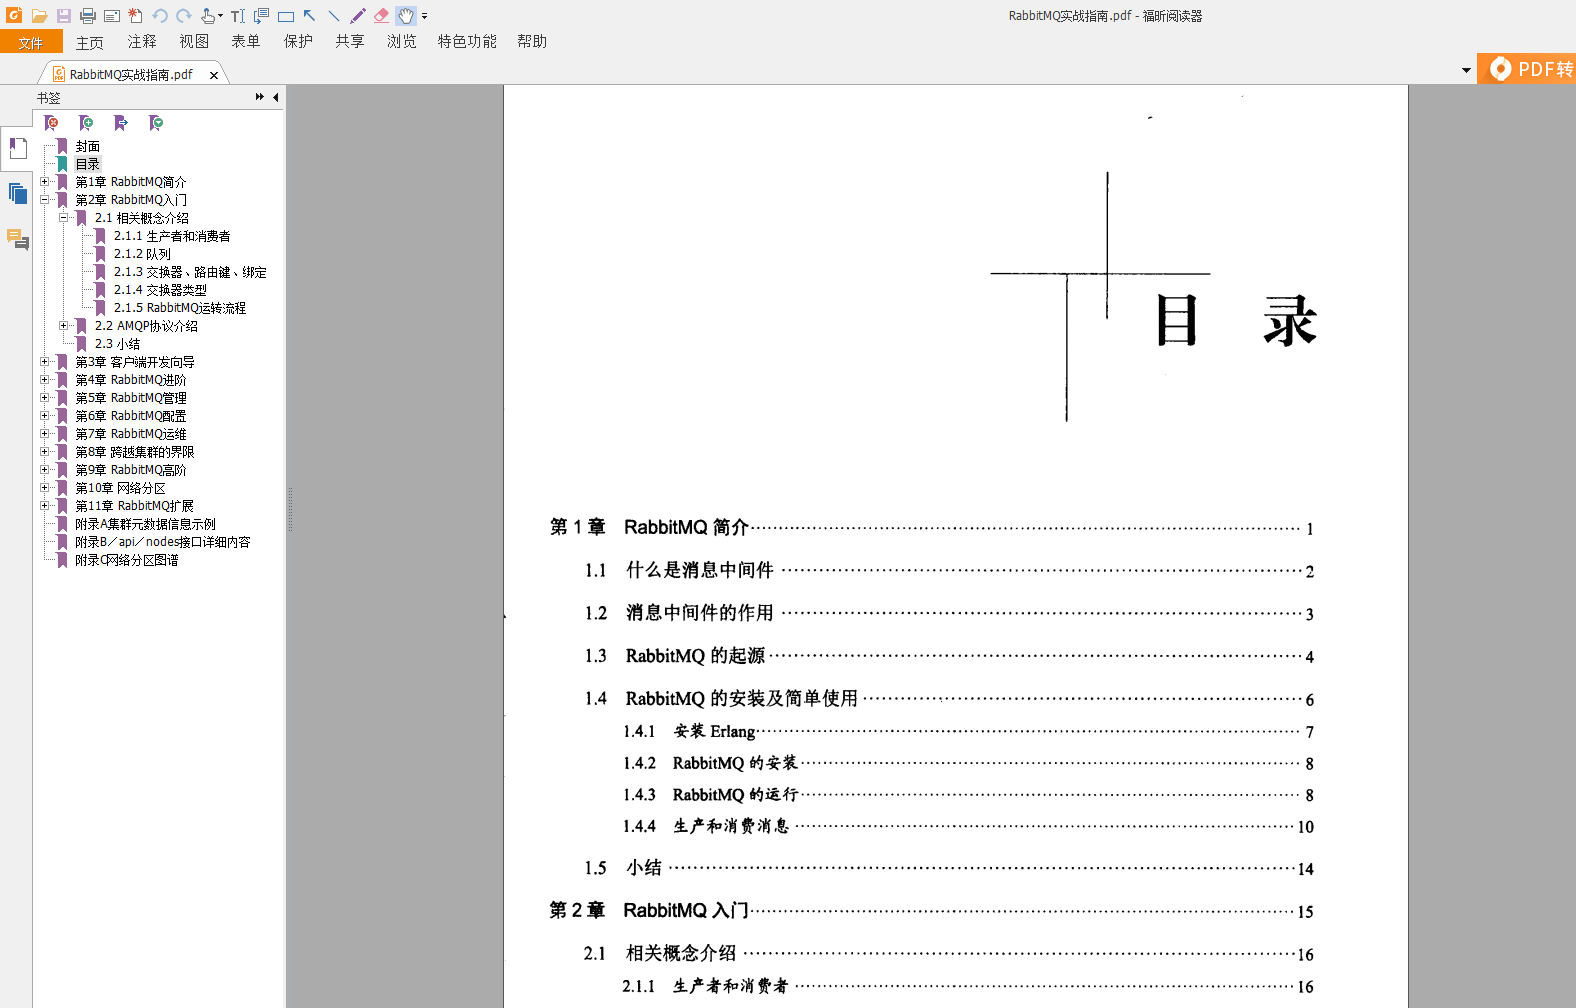
Task: Redo the last action
Action: click(184, 16)
